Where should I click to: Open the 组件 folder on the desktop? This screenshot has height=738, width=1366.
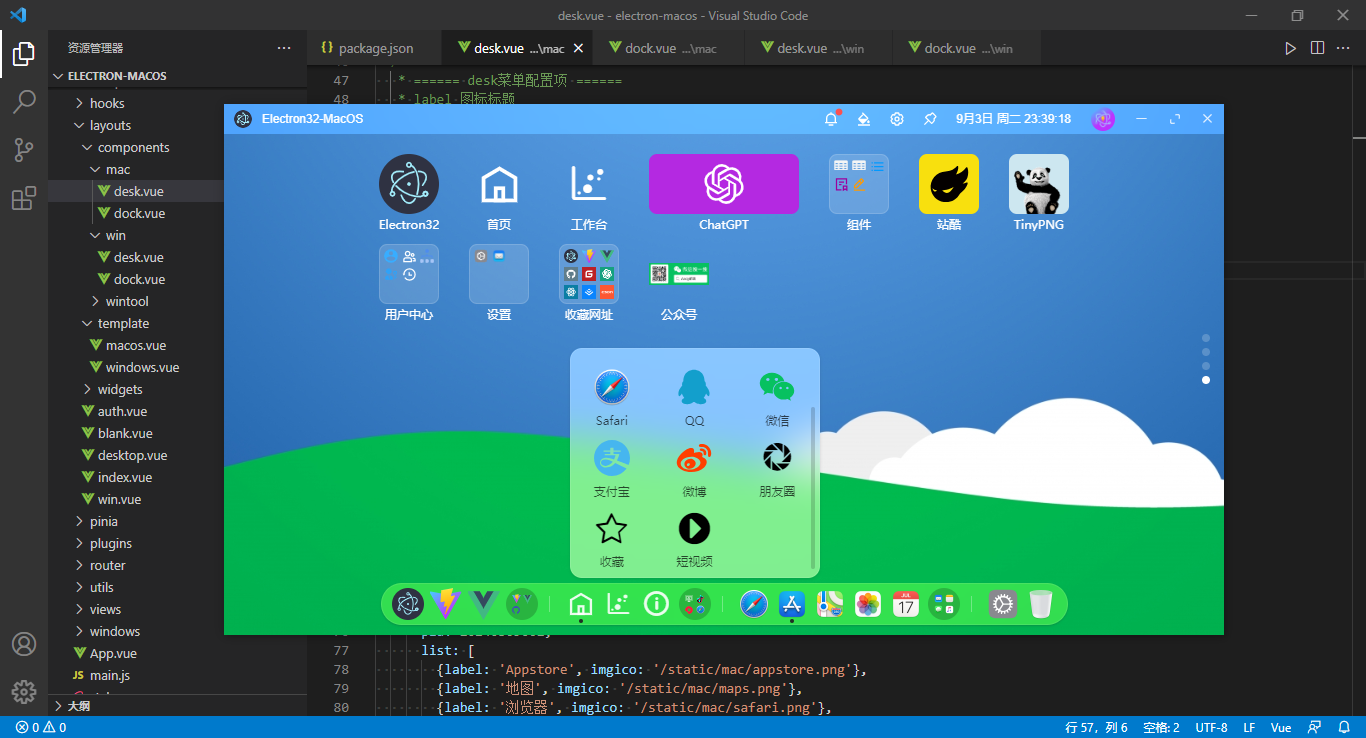point(859,184)
